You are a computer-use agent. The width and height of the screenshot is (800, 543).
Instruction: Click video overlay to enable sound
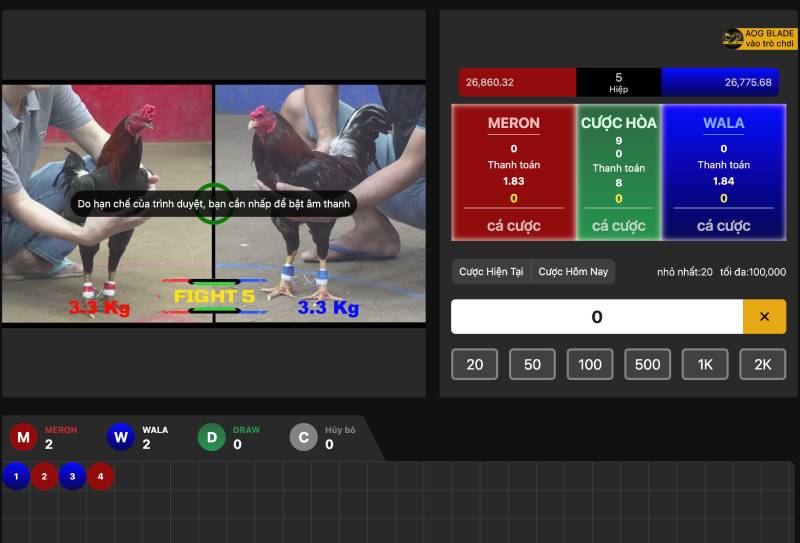pos(213,204)
